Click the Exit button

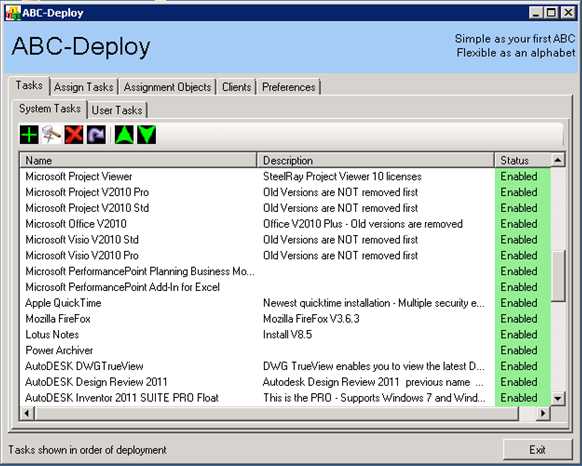tap(537, 450)
